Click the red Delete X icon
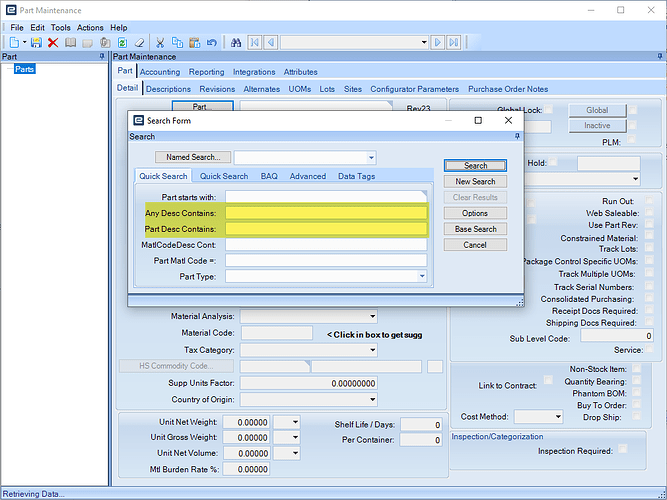Image resolution: width=667 pixels, height=500 pixels. pyautogui.click(x=53, y=43)
